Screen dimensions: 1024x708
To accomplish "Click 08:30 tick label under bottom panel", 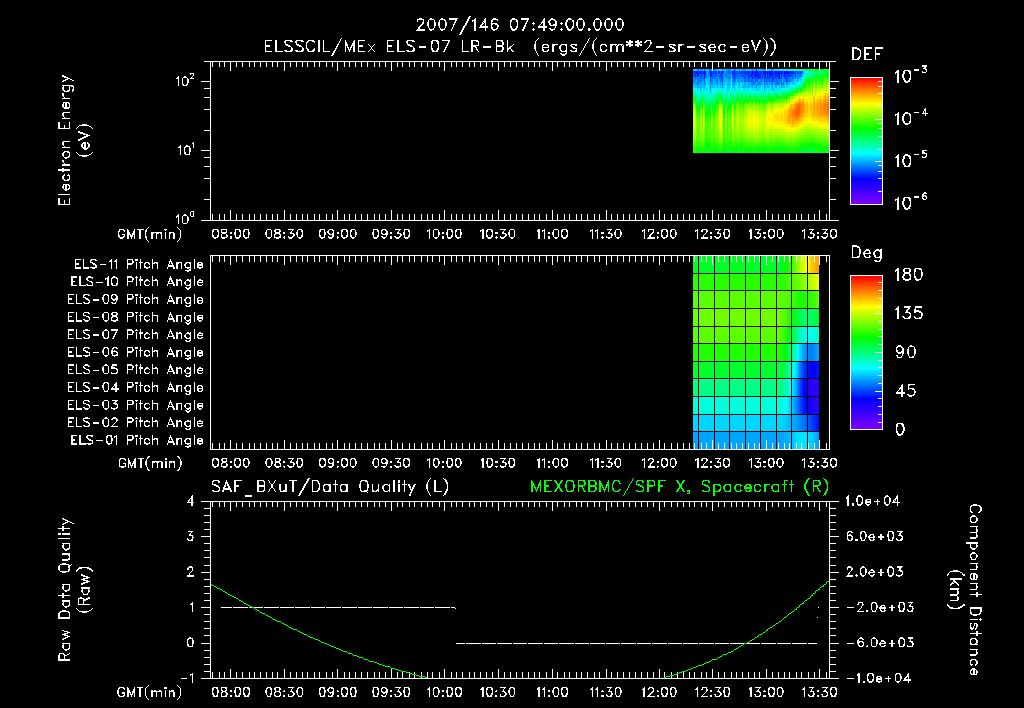I will coord(283,692).
